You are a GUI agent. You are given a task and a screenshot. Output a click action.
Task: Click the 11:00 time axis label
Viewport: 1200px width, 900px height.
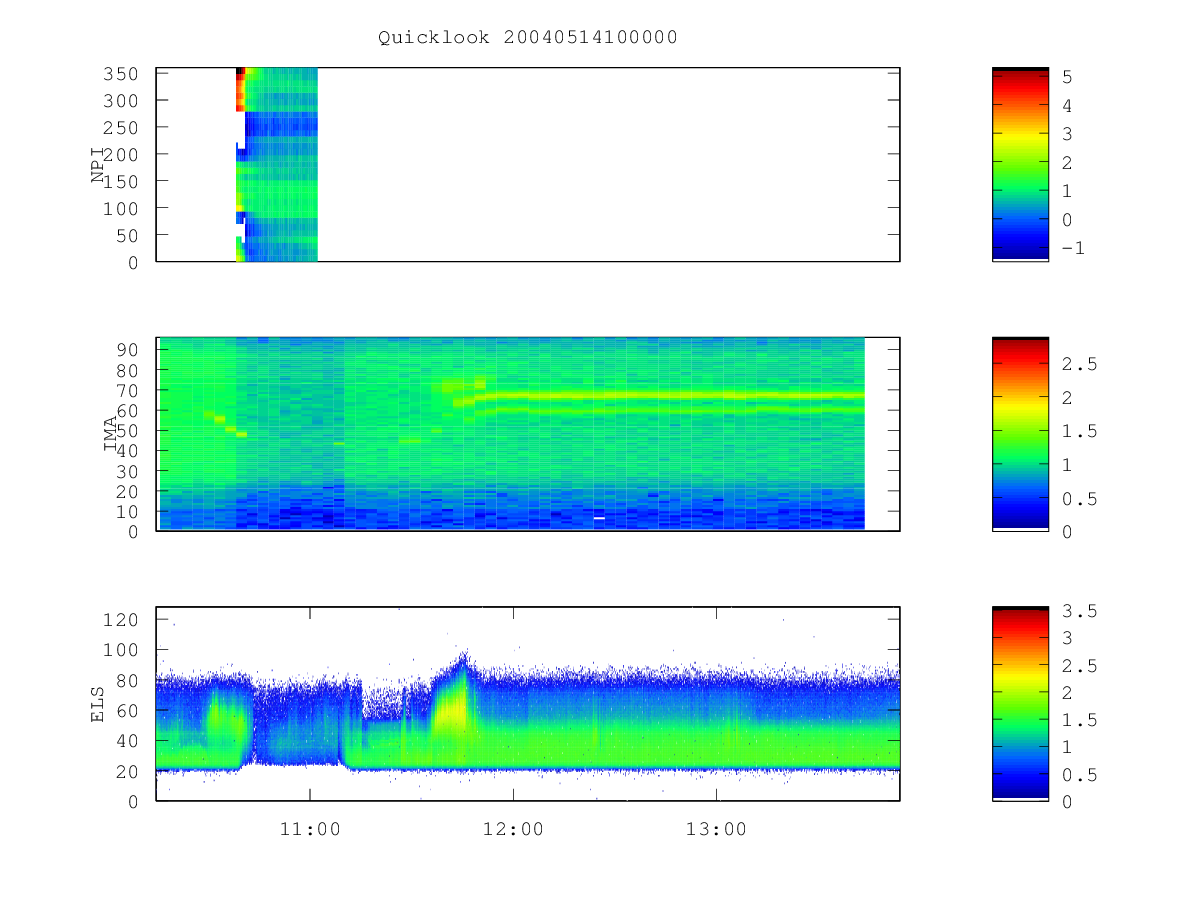click(310, 829)
